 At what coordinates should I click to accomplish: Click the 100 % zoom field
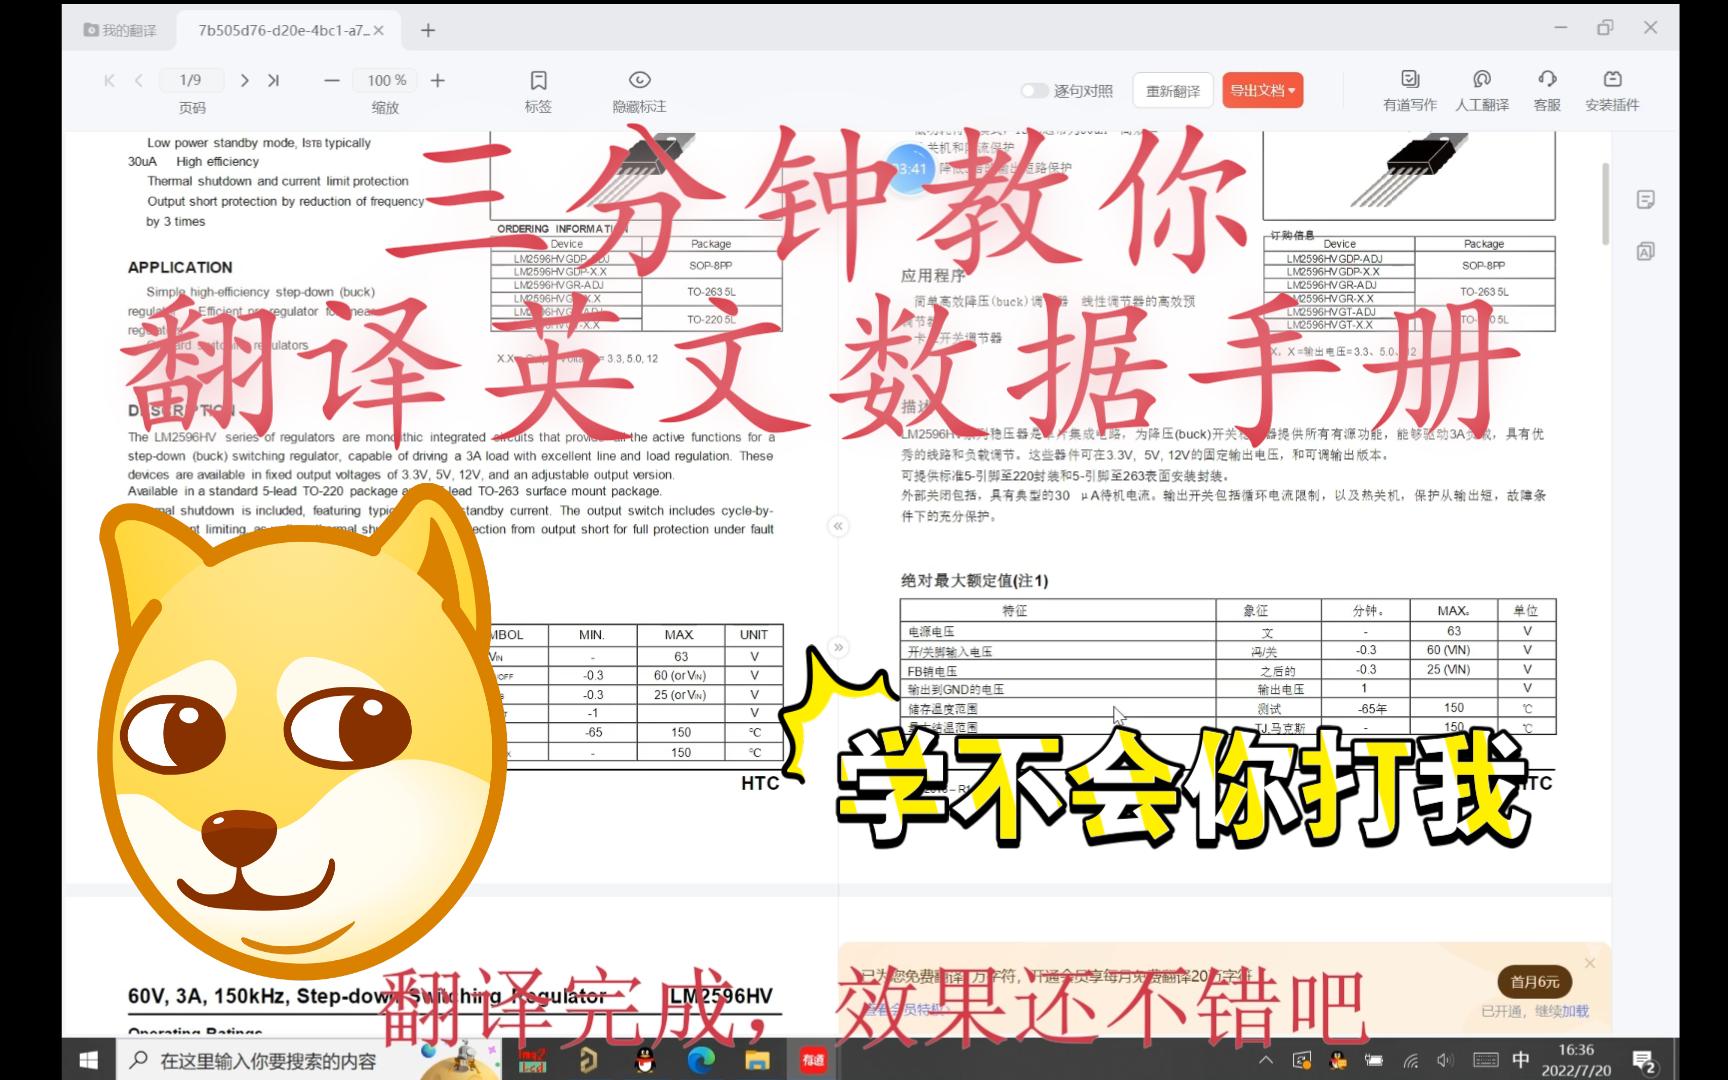[x=387, y=80]
